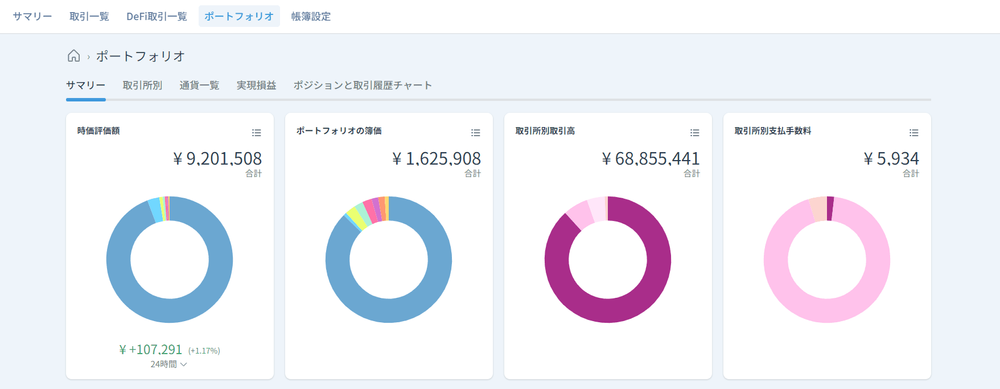
Task: Open DeFi取引一覧 in top navigation
Action: [157, 17]
